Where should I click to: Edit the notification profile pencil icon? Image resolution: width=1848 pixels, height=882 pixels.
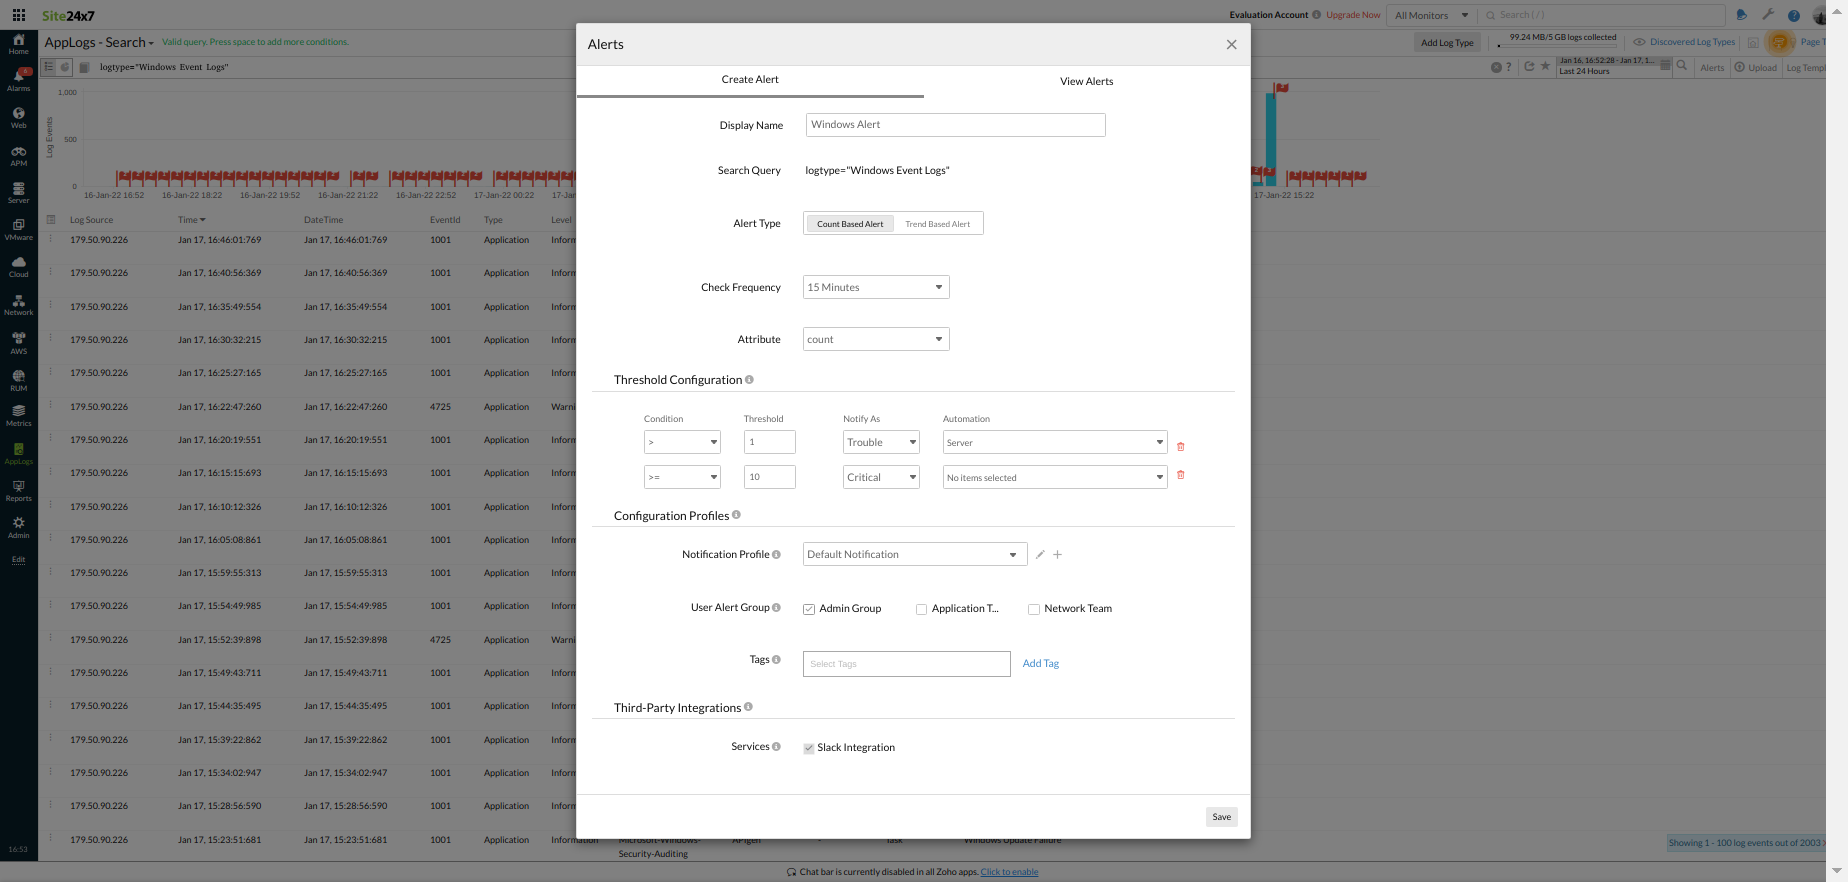(x=1040, y=555)
